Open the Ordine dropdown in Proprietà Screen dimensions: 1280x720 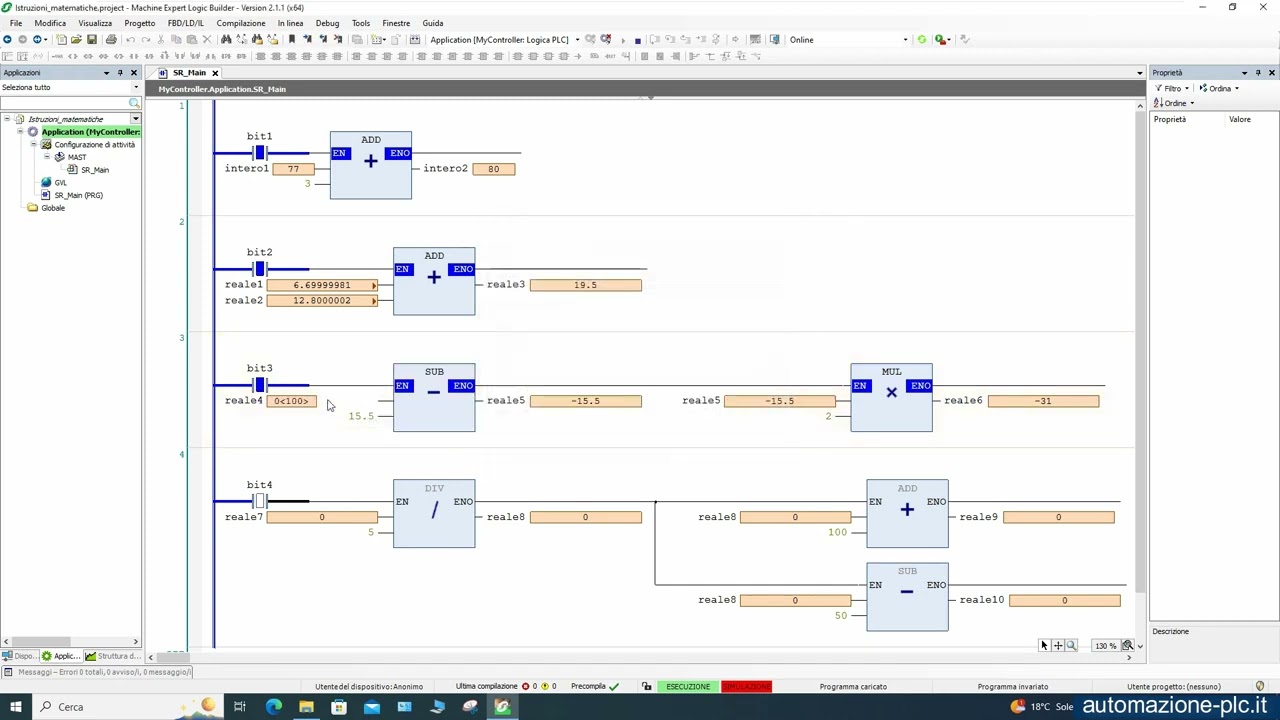point(1173,103)
